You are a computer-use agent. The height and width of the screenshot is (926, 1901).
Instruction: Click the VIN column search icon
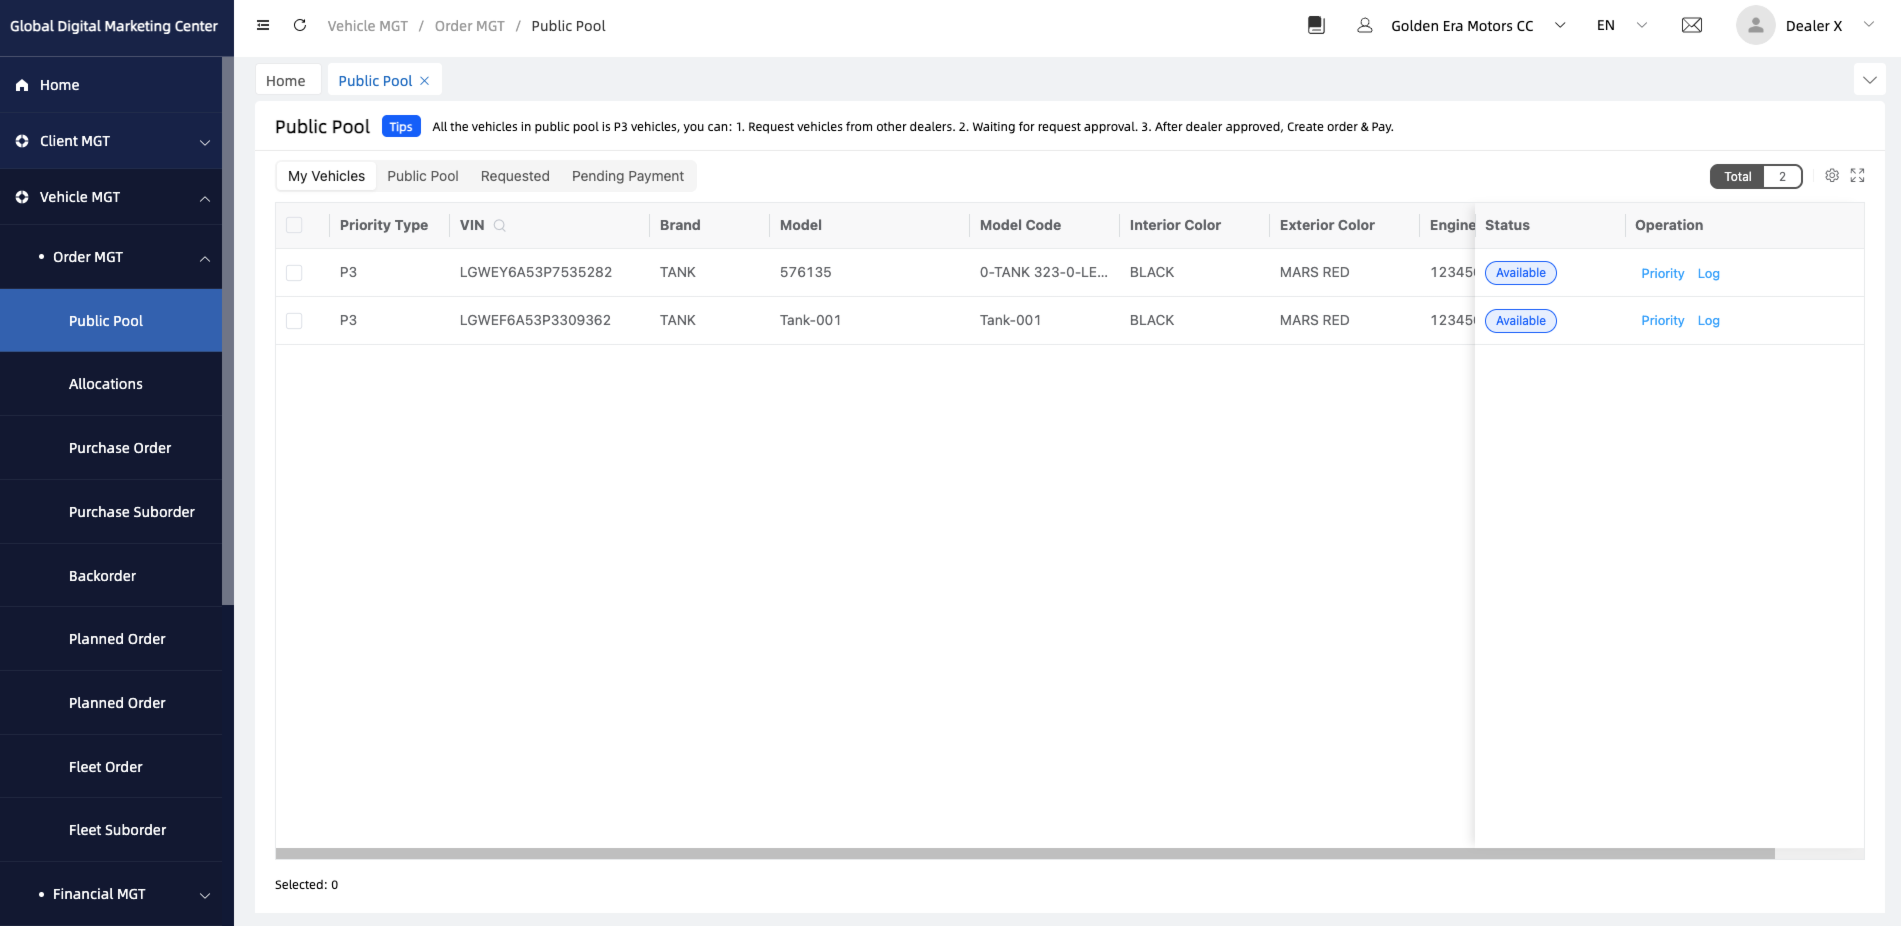click(x=500, y=226)
